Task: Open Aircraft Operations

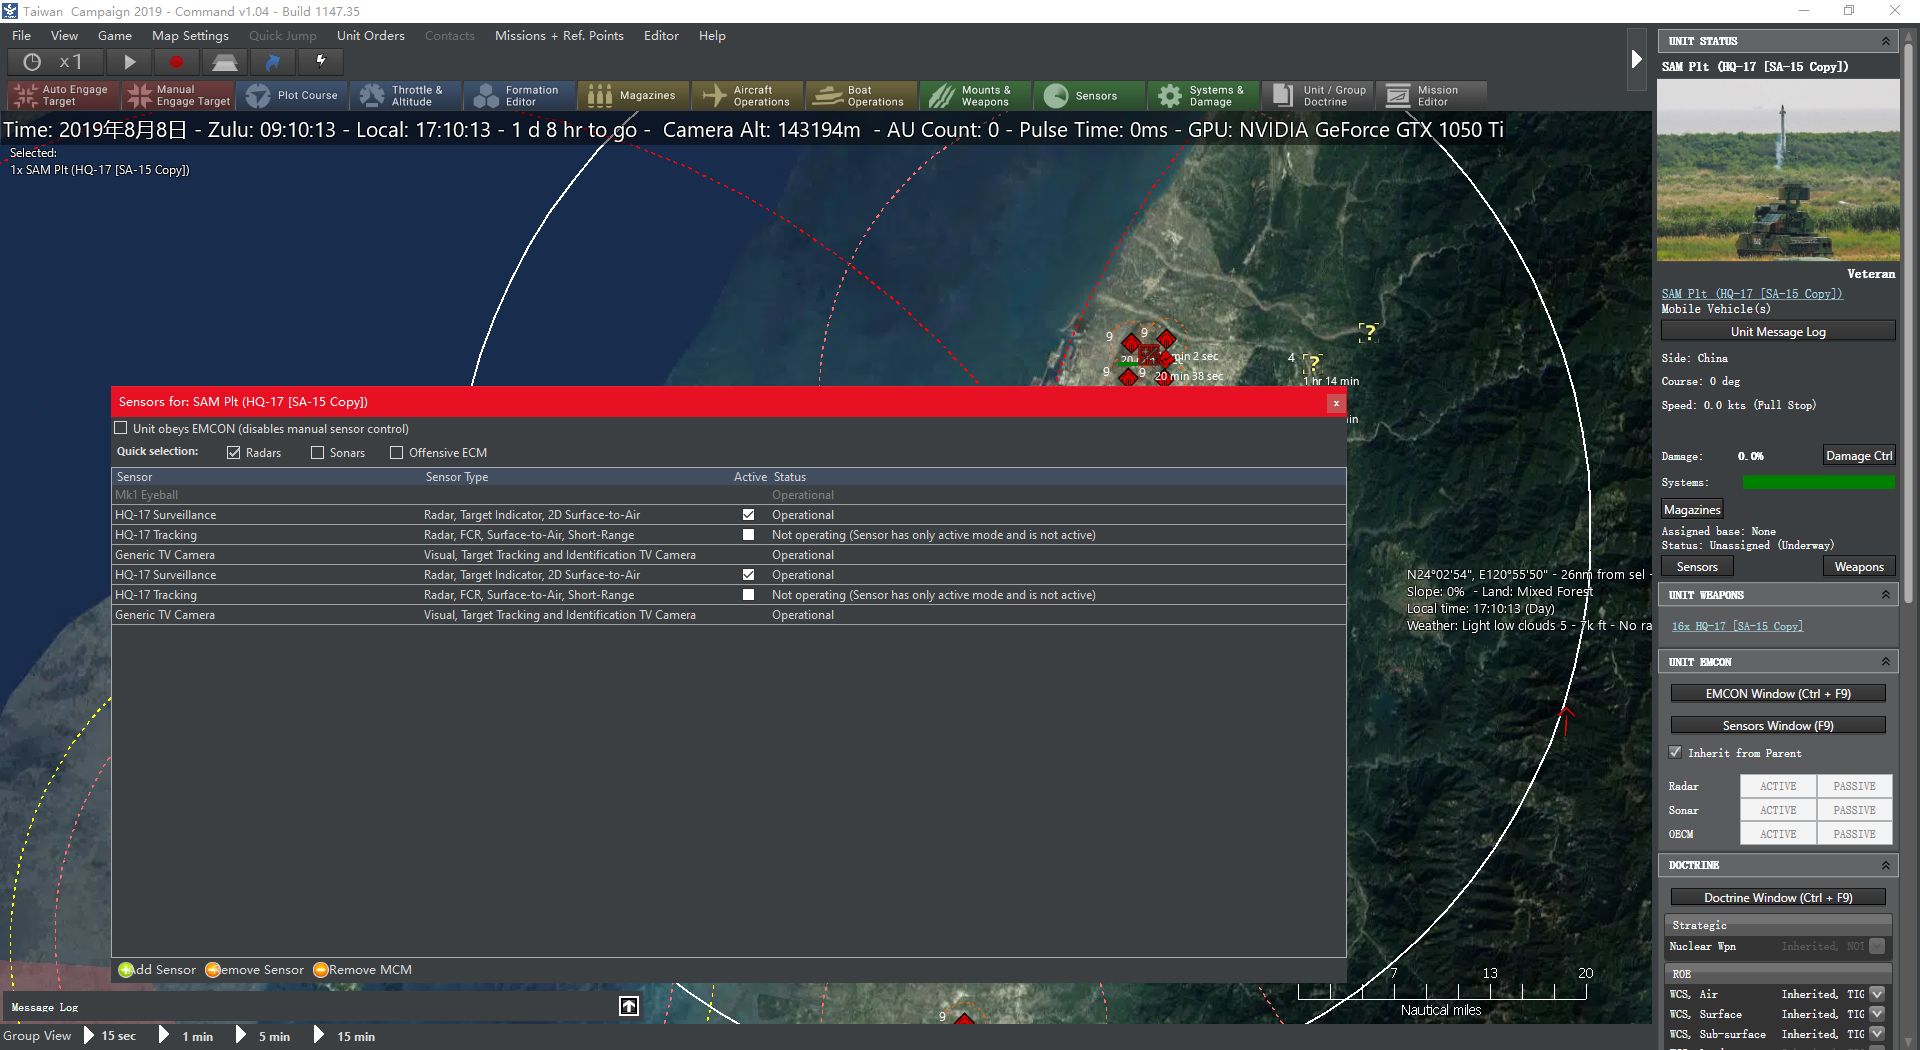Action: [747, 96]
